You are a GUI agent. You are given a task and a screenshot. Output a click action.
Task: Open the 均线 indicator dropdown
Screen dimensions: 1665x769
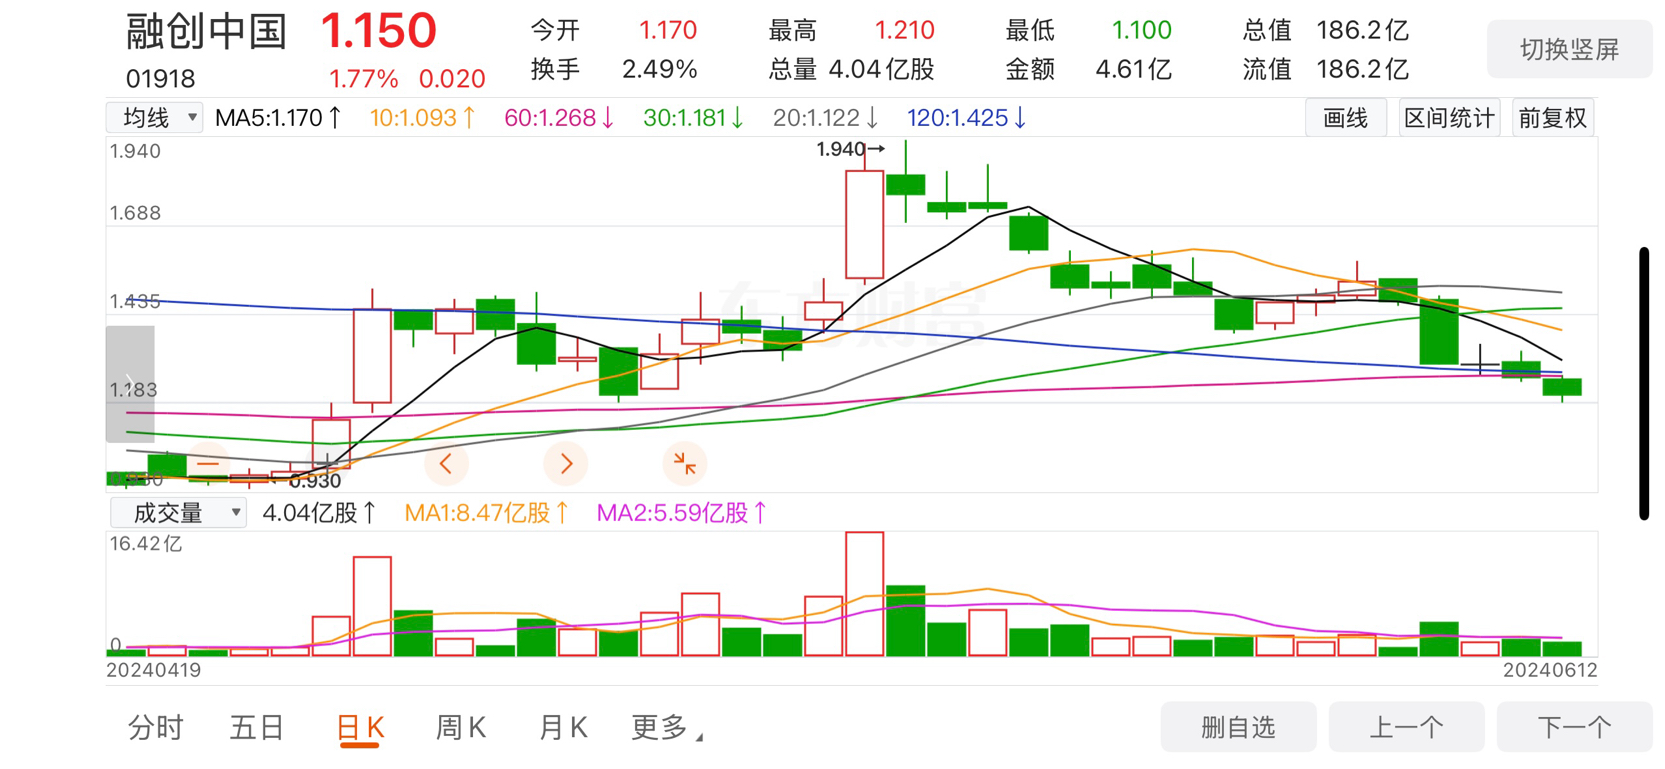tap(155, 118)
